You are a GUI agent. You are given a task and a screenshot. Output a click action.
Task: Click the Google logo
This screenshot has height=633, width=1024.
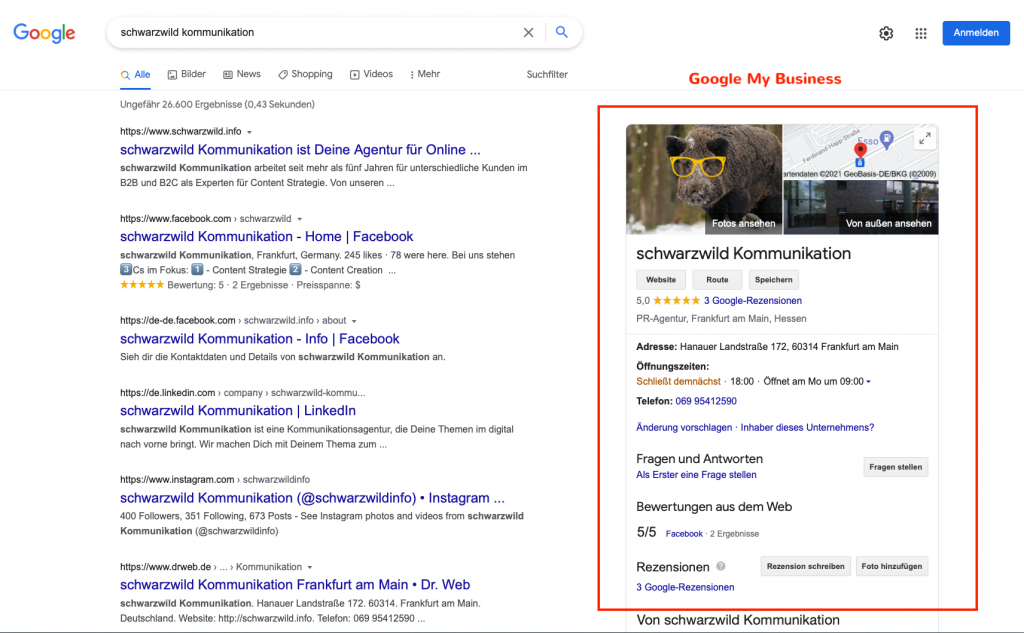pos(44,33)
